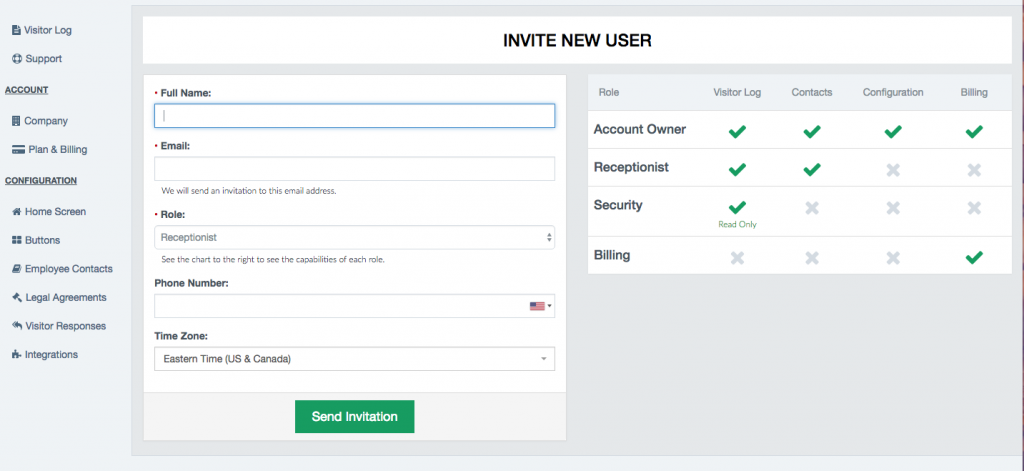
Task: Click the Phone Number input field
Action: [x=340, y=306]
